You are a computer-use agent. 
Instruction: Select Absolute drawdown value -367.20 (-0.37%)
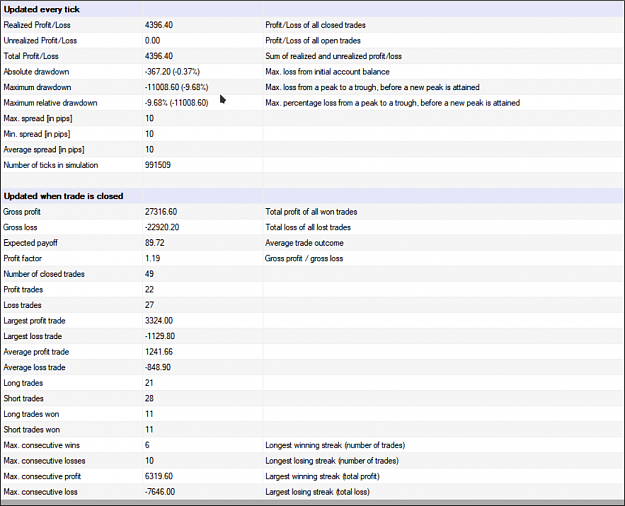click(x=172, y=72)
